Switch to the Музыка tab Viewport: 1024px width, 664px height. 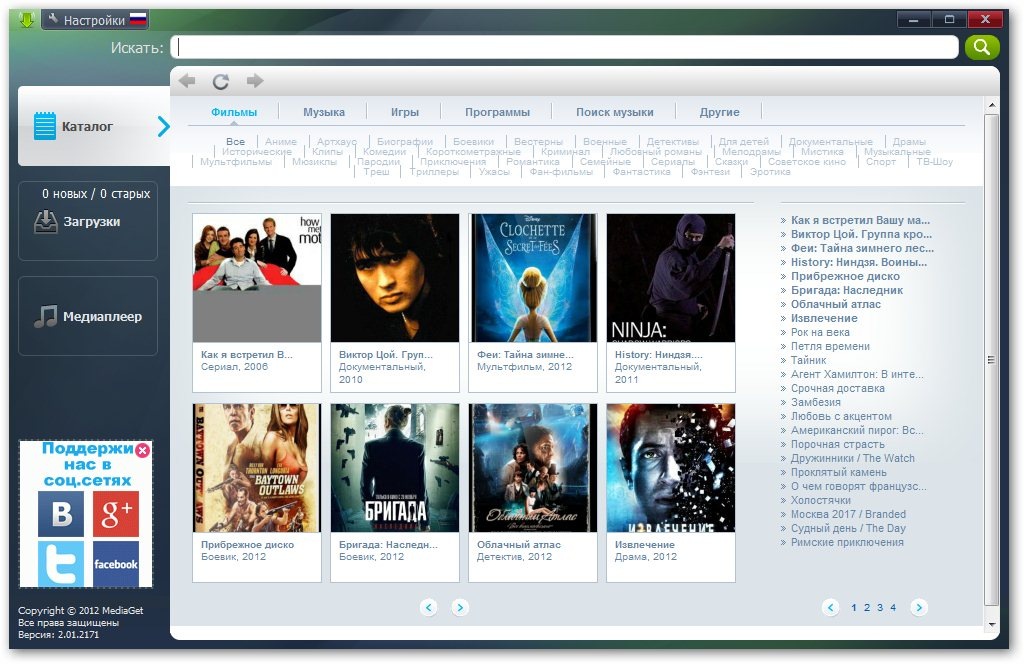324,112
